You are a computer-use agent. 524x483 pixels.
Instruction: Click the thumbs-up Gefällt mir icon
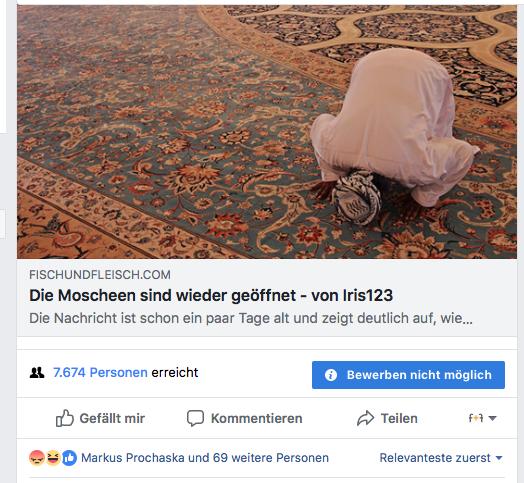[64, 418]
